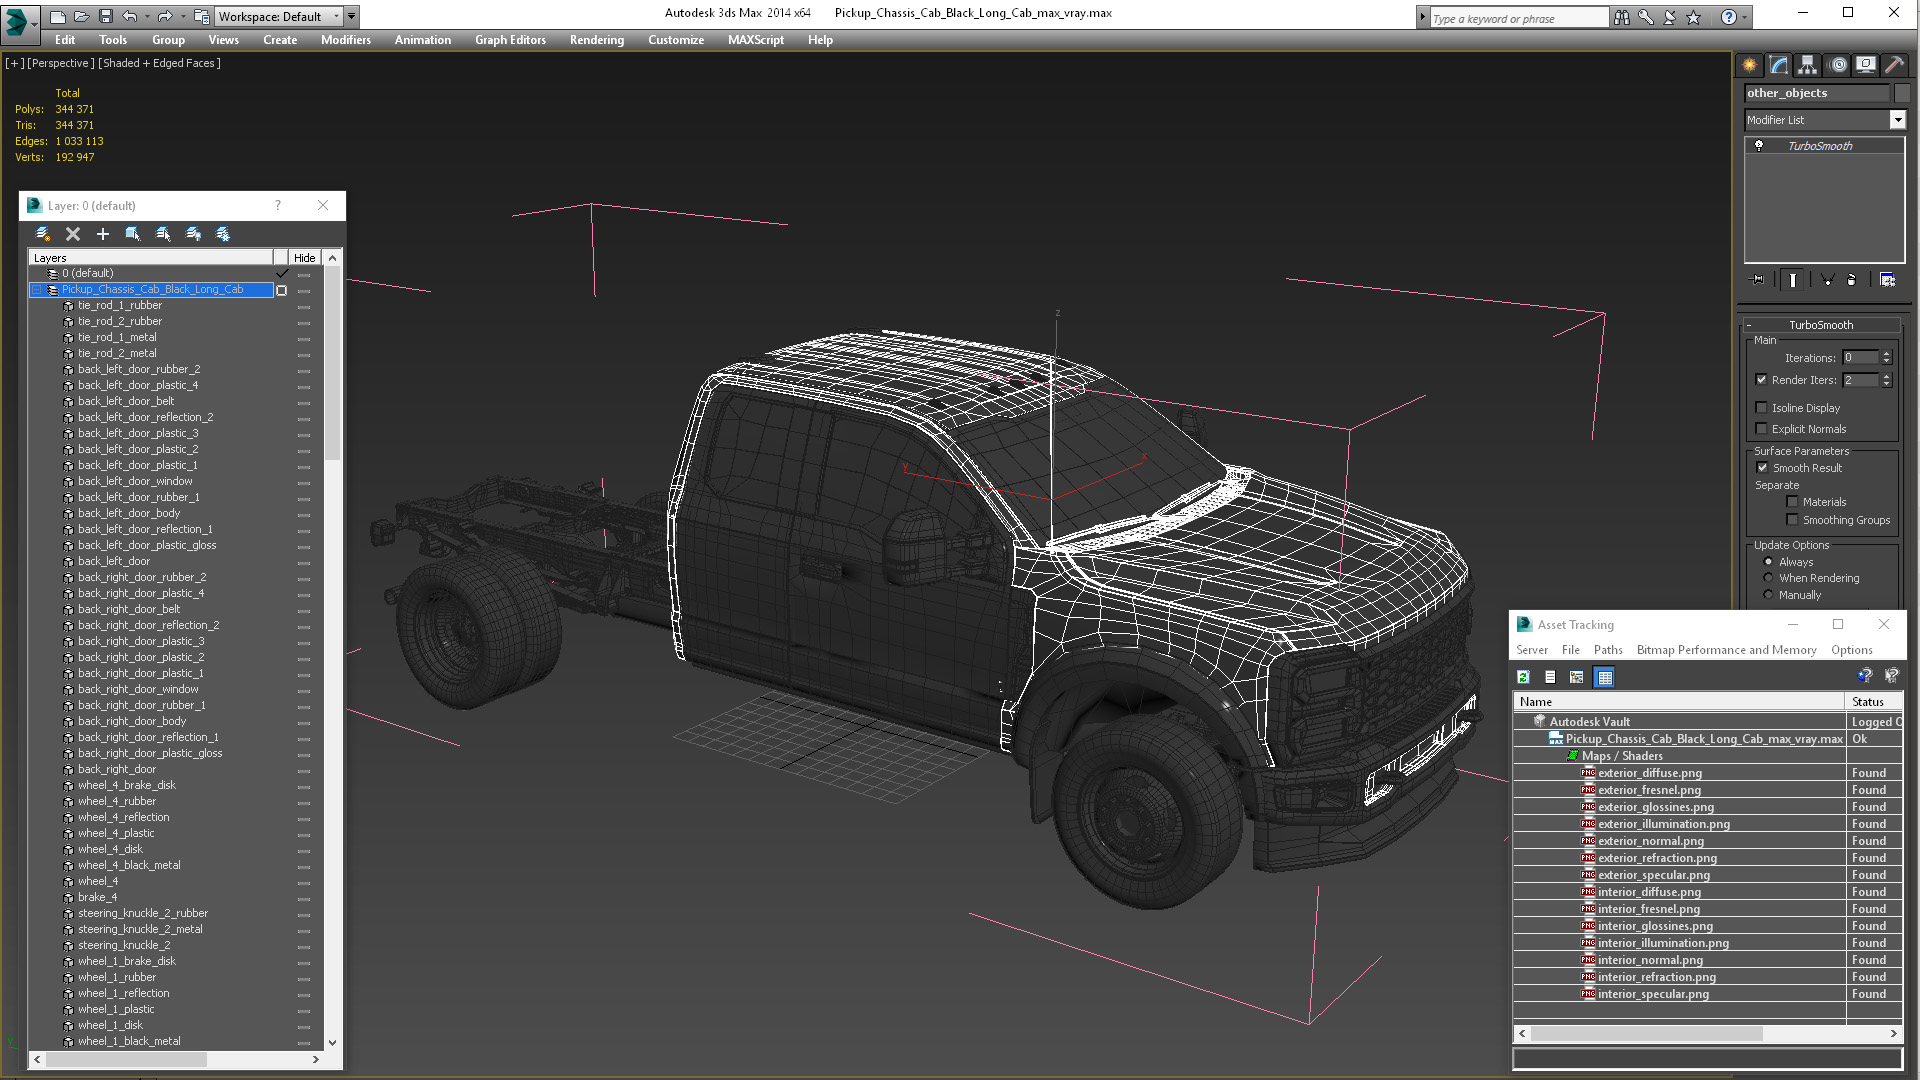The width and height of the screenshot is (1920, 1080).
Task: Open the Display command panel tab
Action: [x=1866, y=65]
